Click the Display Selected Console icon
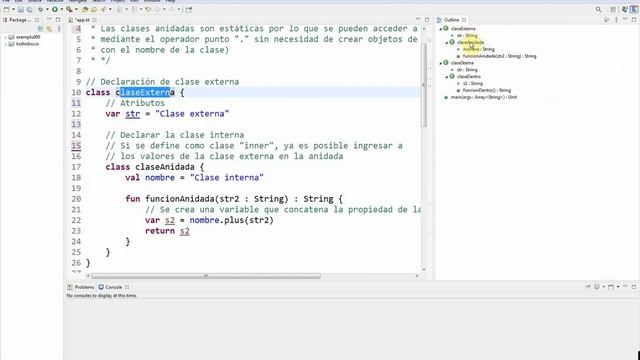 (x=597, y=287)
